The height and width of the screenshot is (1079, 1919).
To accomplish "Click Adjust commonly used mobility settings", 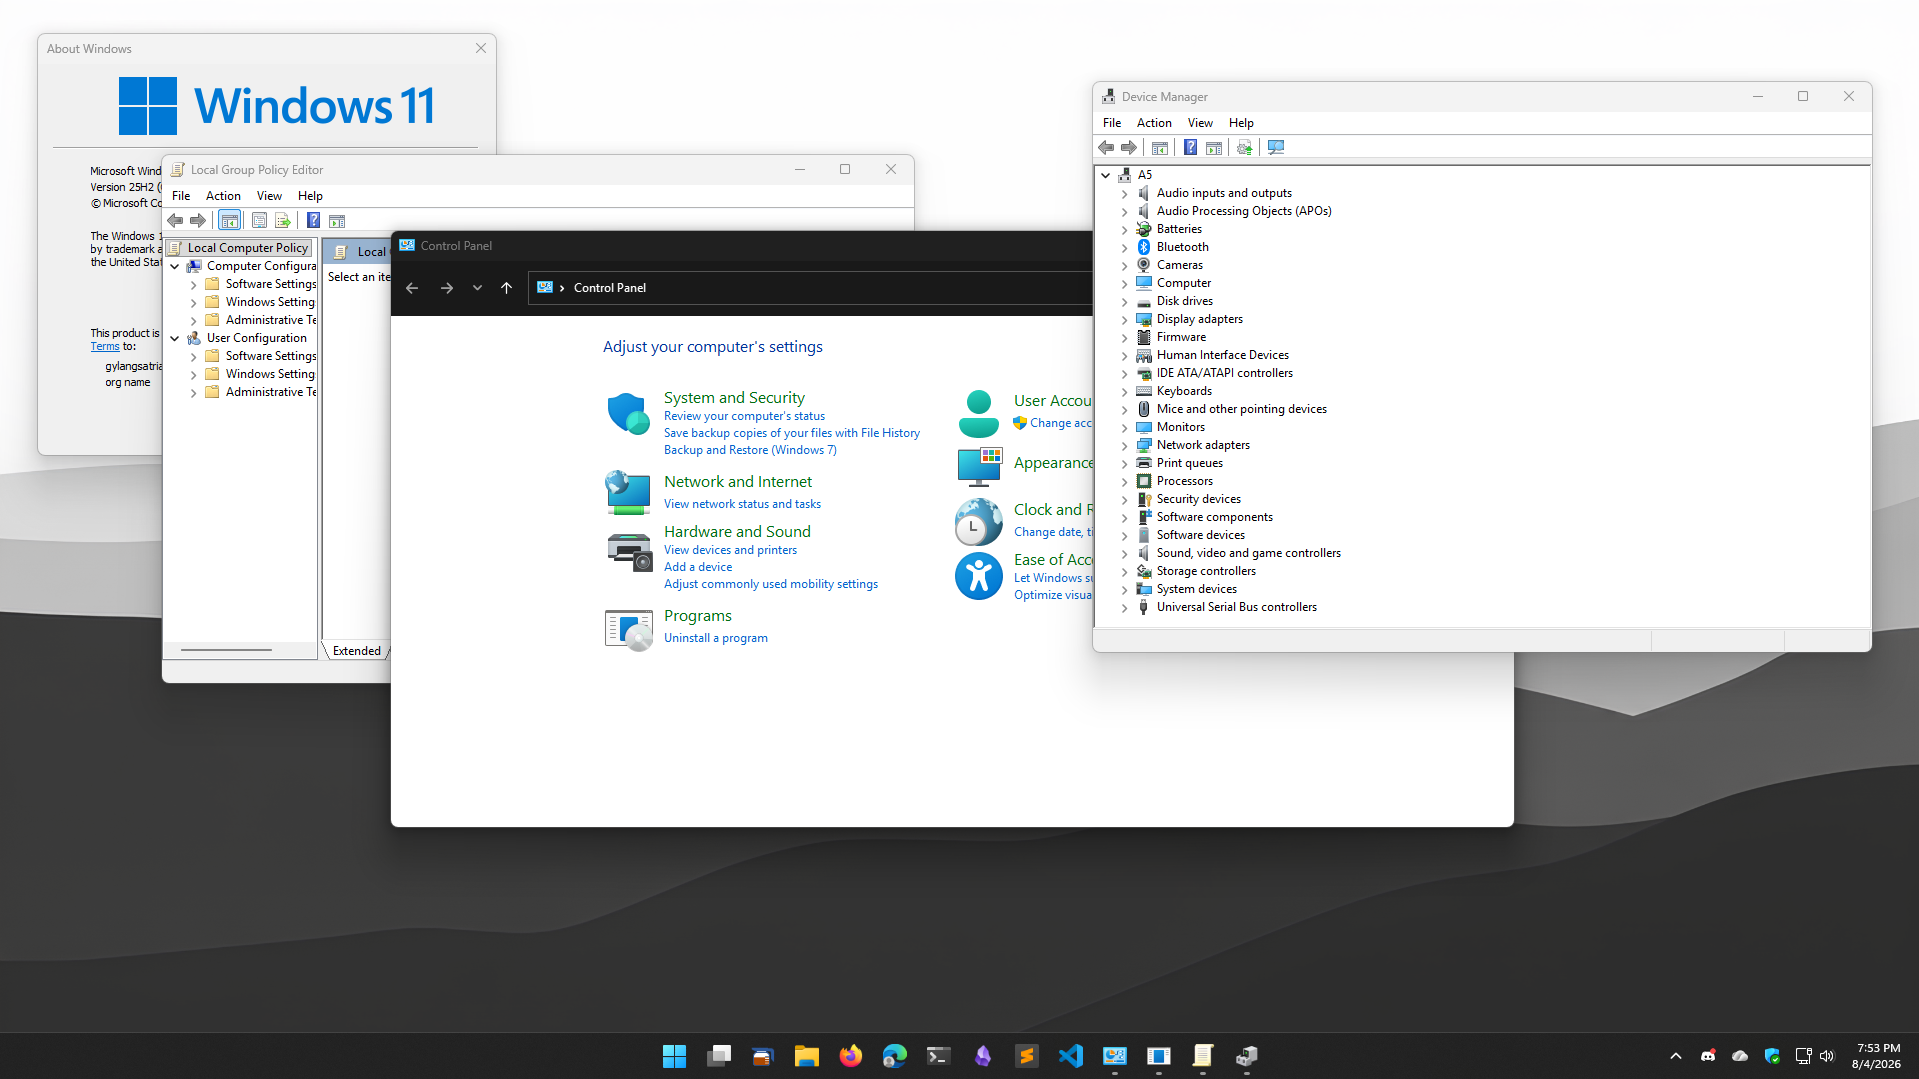I will [771, 584].
